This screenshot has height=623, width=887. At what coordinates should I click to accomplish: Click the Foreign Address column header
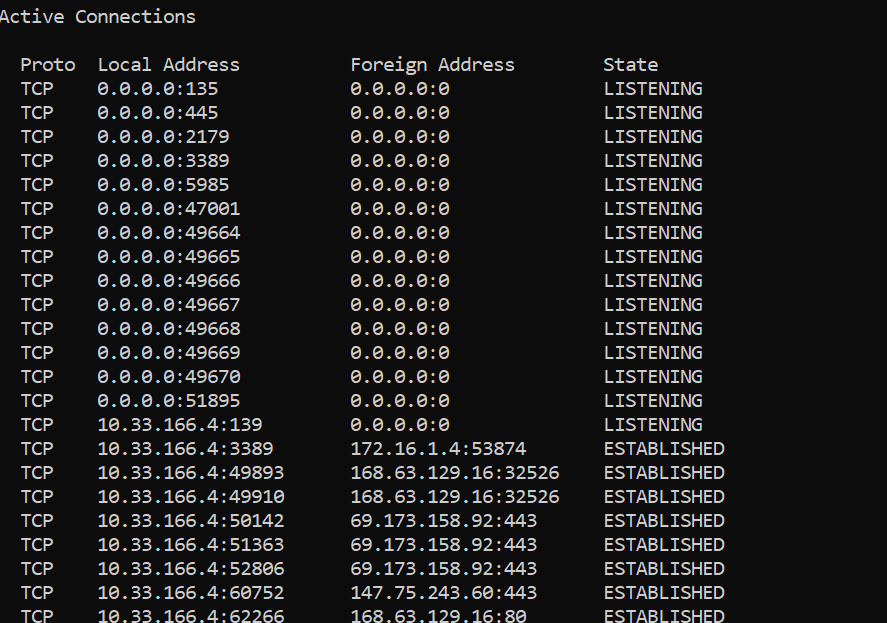point(433,66)
